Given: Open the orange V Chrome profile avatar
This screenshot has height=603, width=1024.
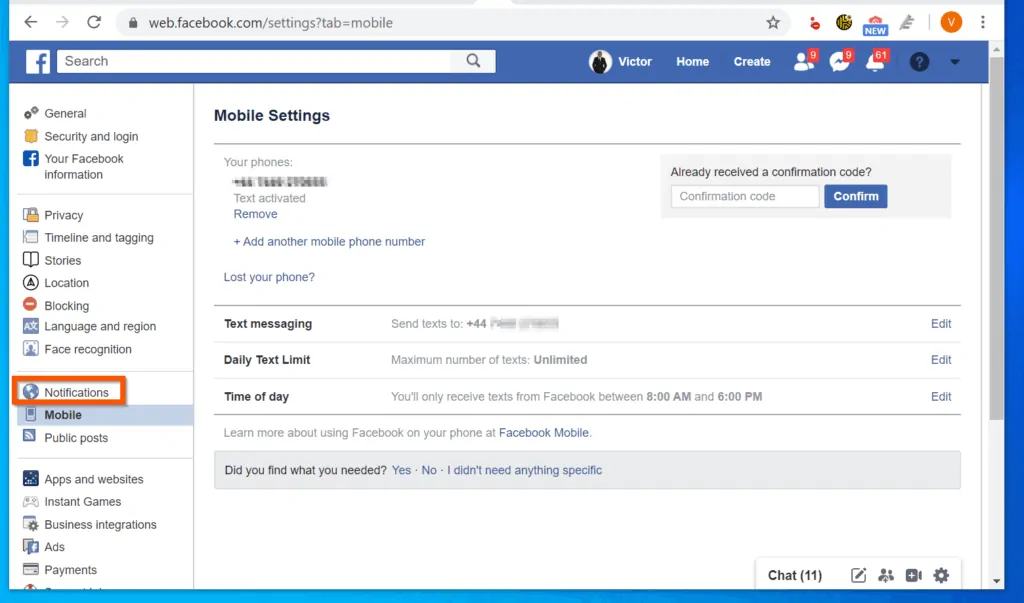Looking at the screenshot, I should pos(951,22).
